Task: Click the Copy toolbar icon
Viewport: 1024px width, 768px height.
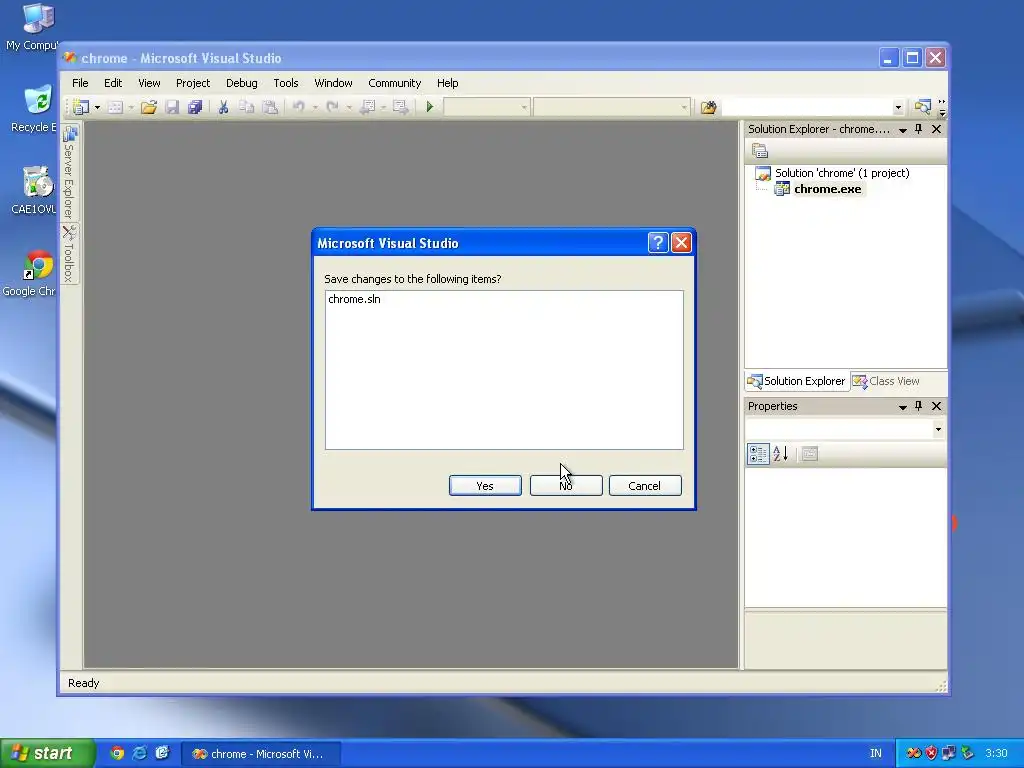Action: 246,107
